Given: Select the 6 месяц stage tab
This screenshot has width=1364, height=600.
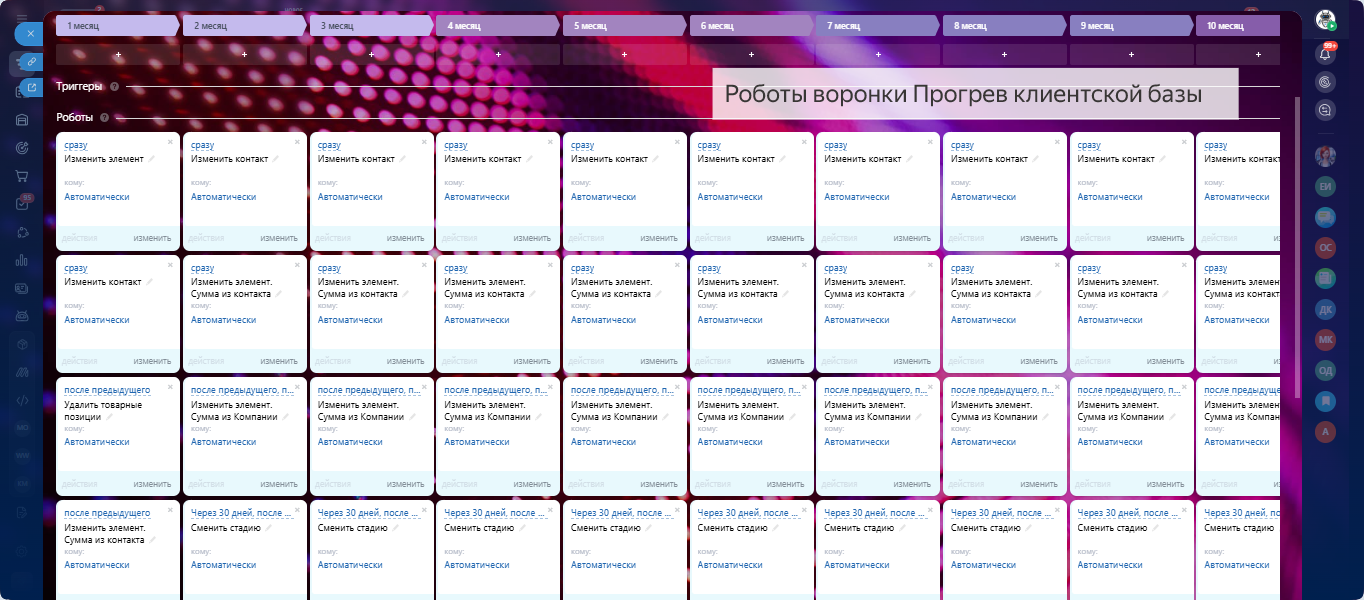Looking at the screenshot, I should (751, 25).
